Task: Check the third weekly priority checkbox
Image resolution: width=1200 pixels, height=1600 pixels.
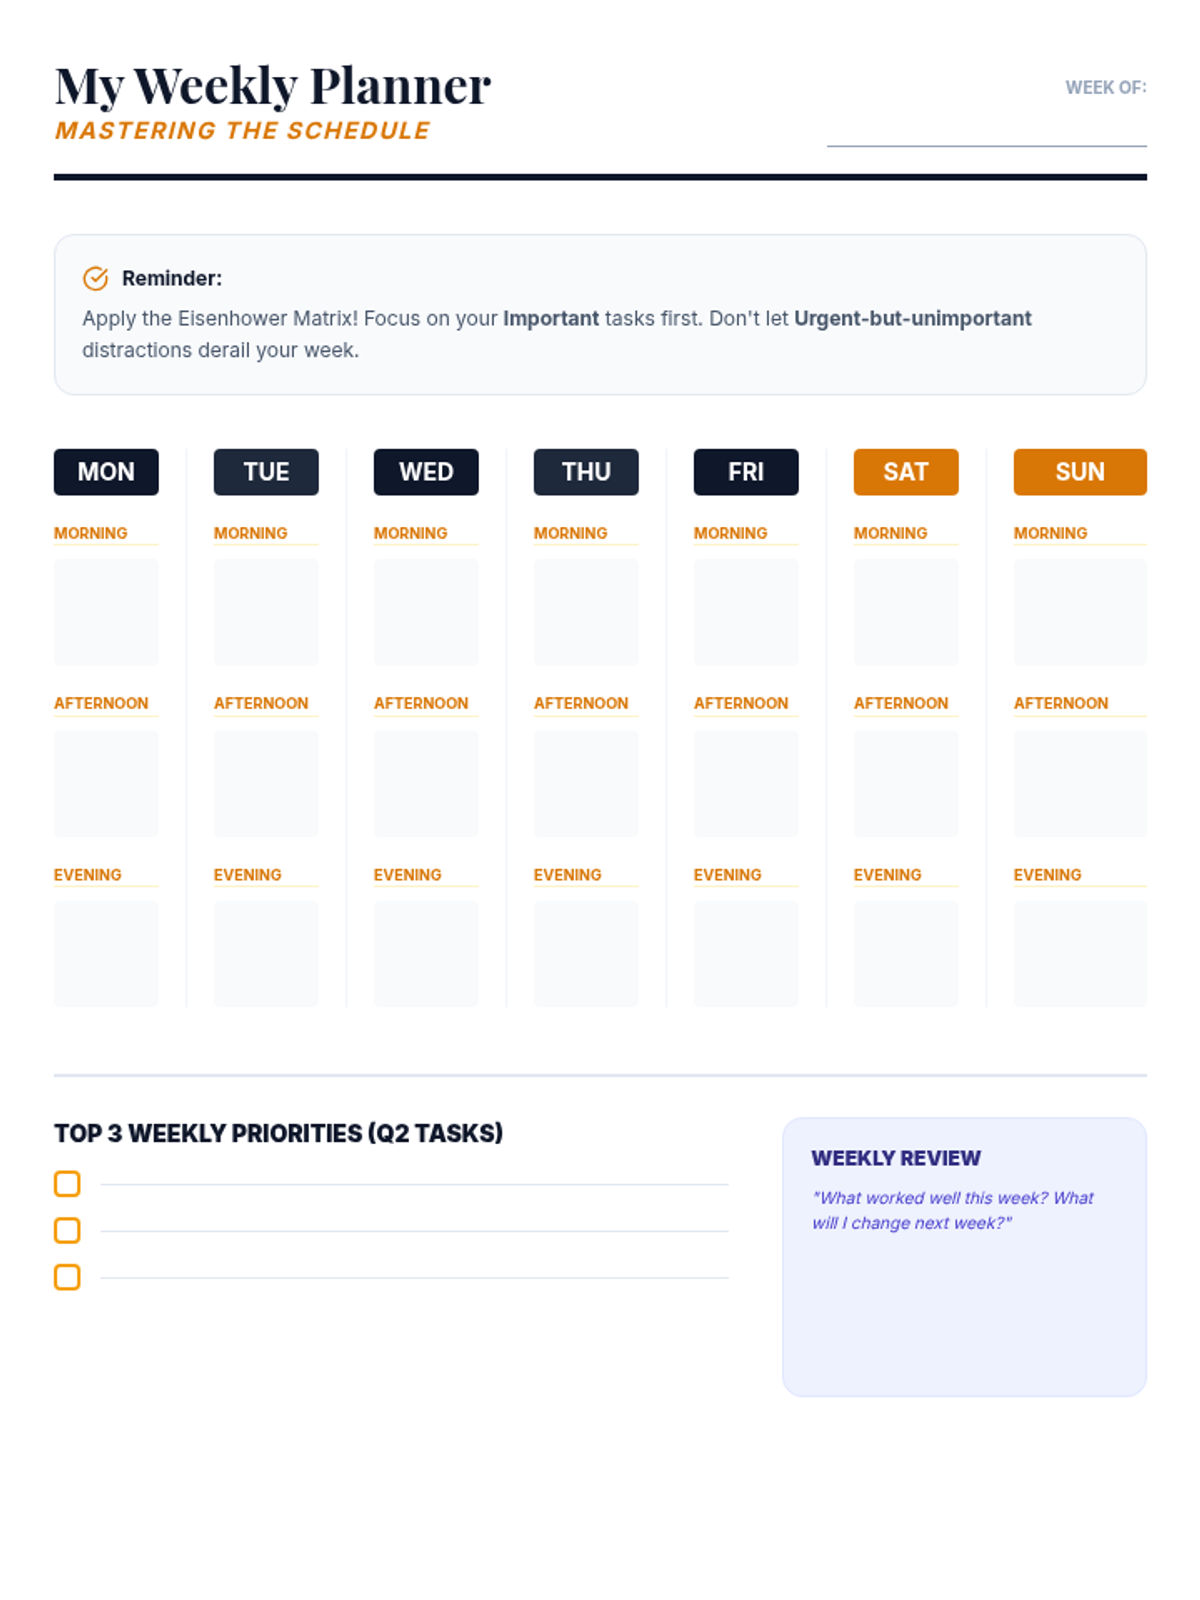Action: [67, 1277]
